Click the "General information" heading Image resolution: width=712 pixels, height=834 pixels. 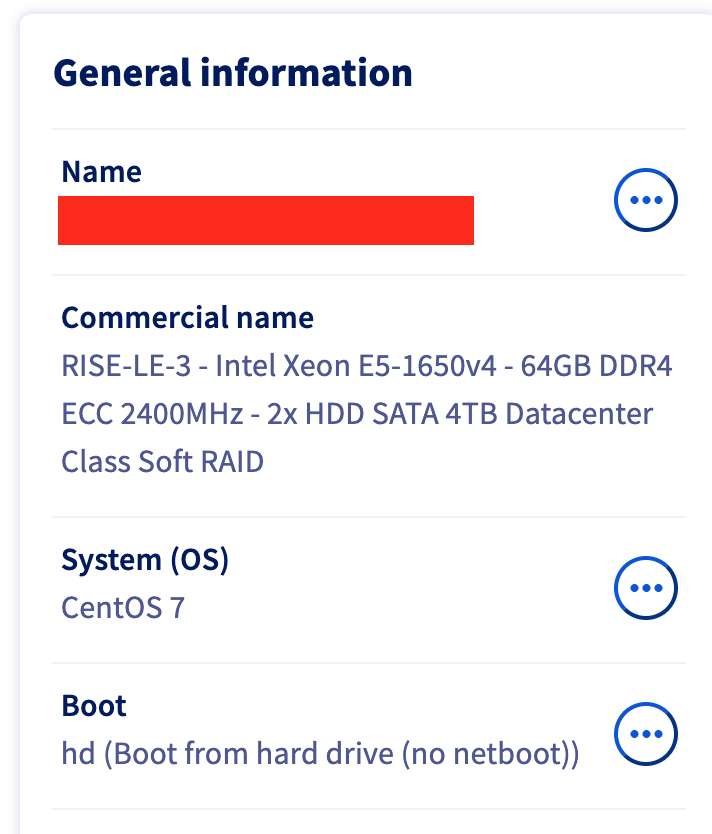(x=232, y=73)
